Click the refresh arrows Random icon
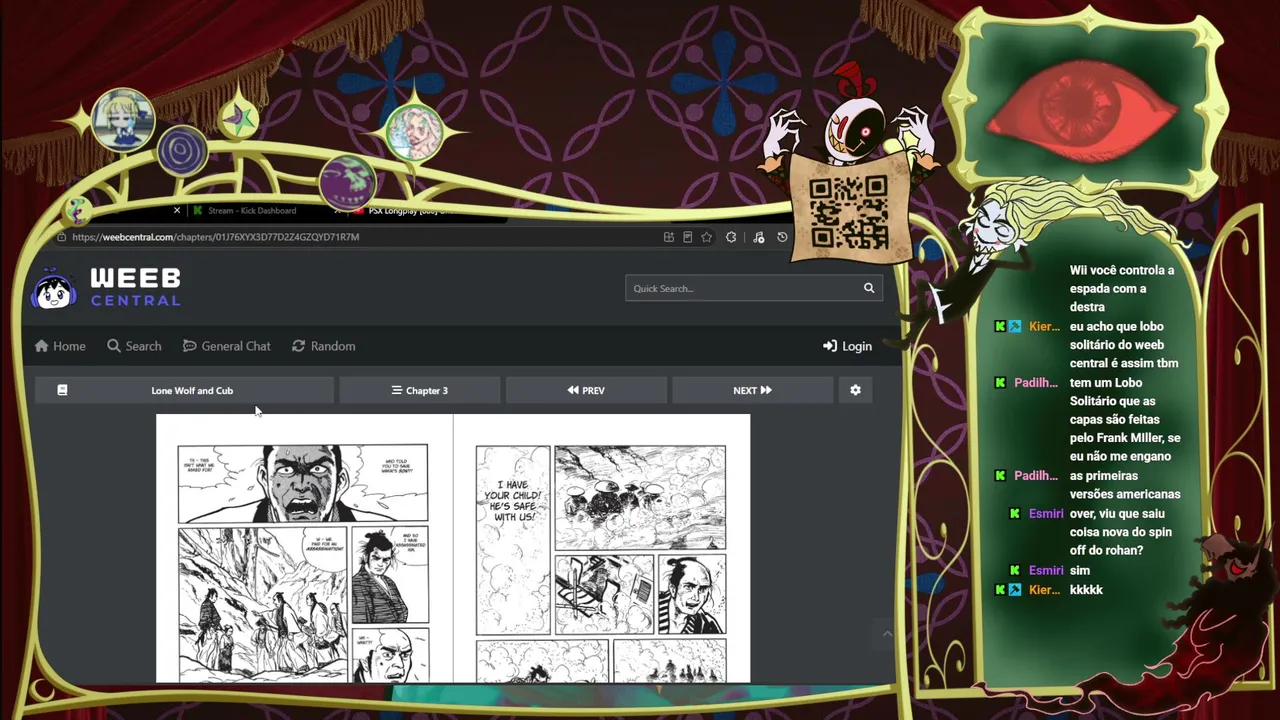Viewport: 1280px width, 720px height. click(298, 346)
